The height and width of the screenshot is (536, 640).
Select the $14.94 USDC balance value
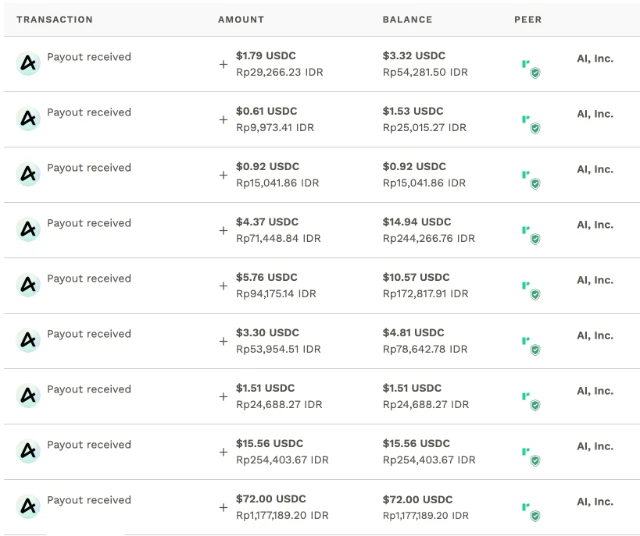[416, 222]
